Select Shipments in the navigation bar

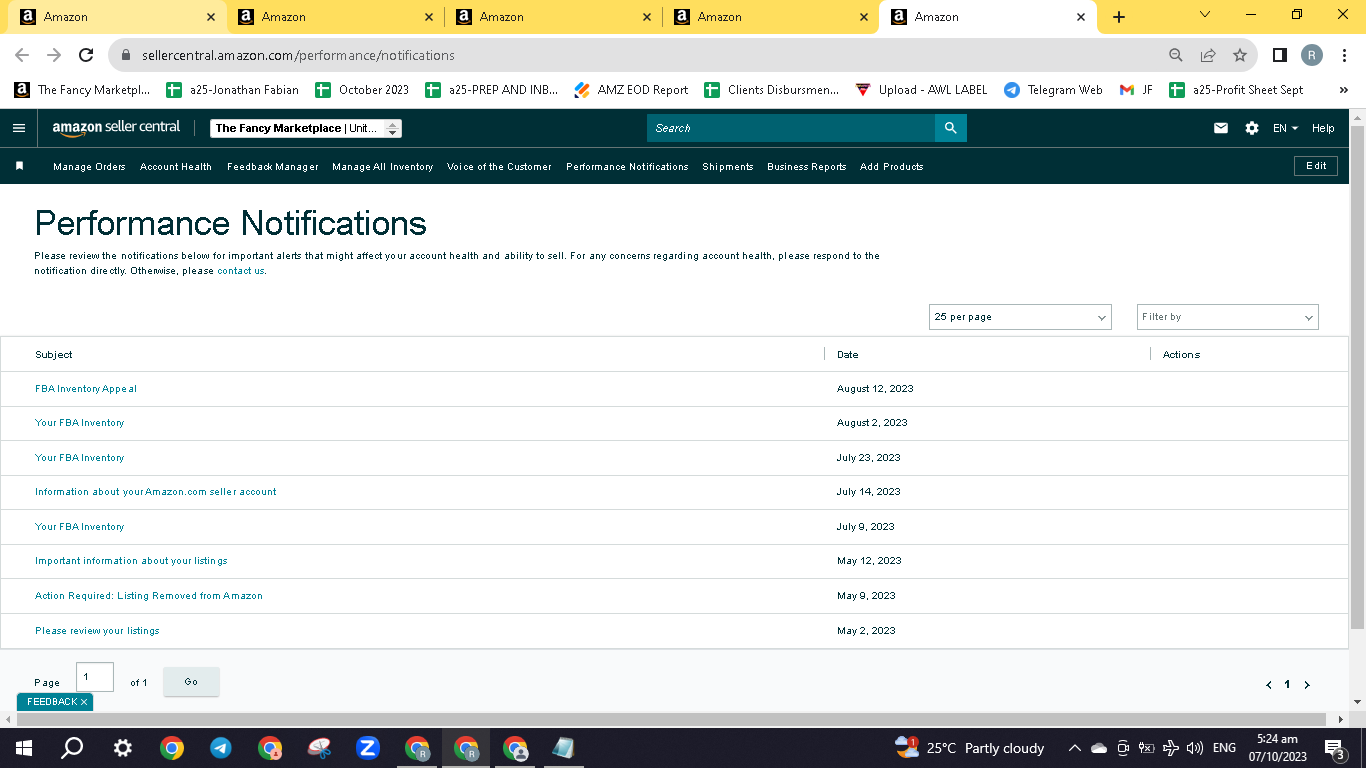point(728,167)
